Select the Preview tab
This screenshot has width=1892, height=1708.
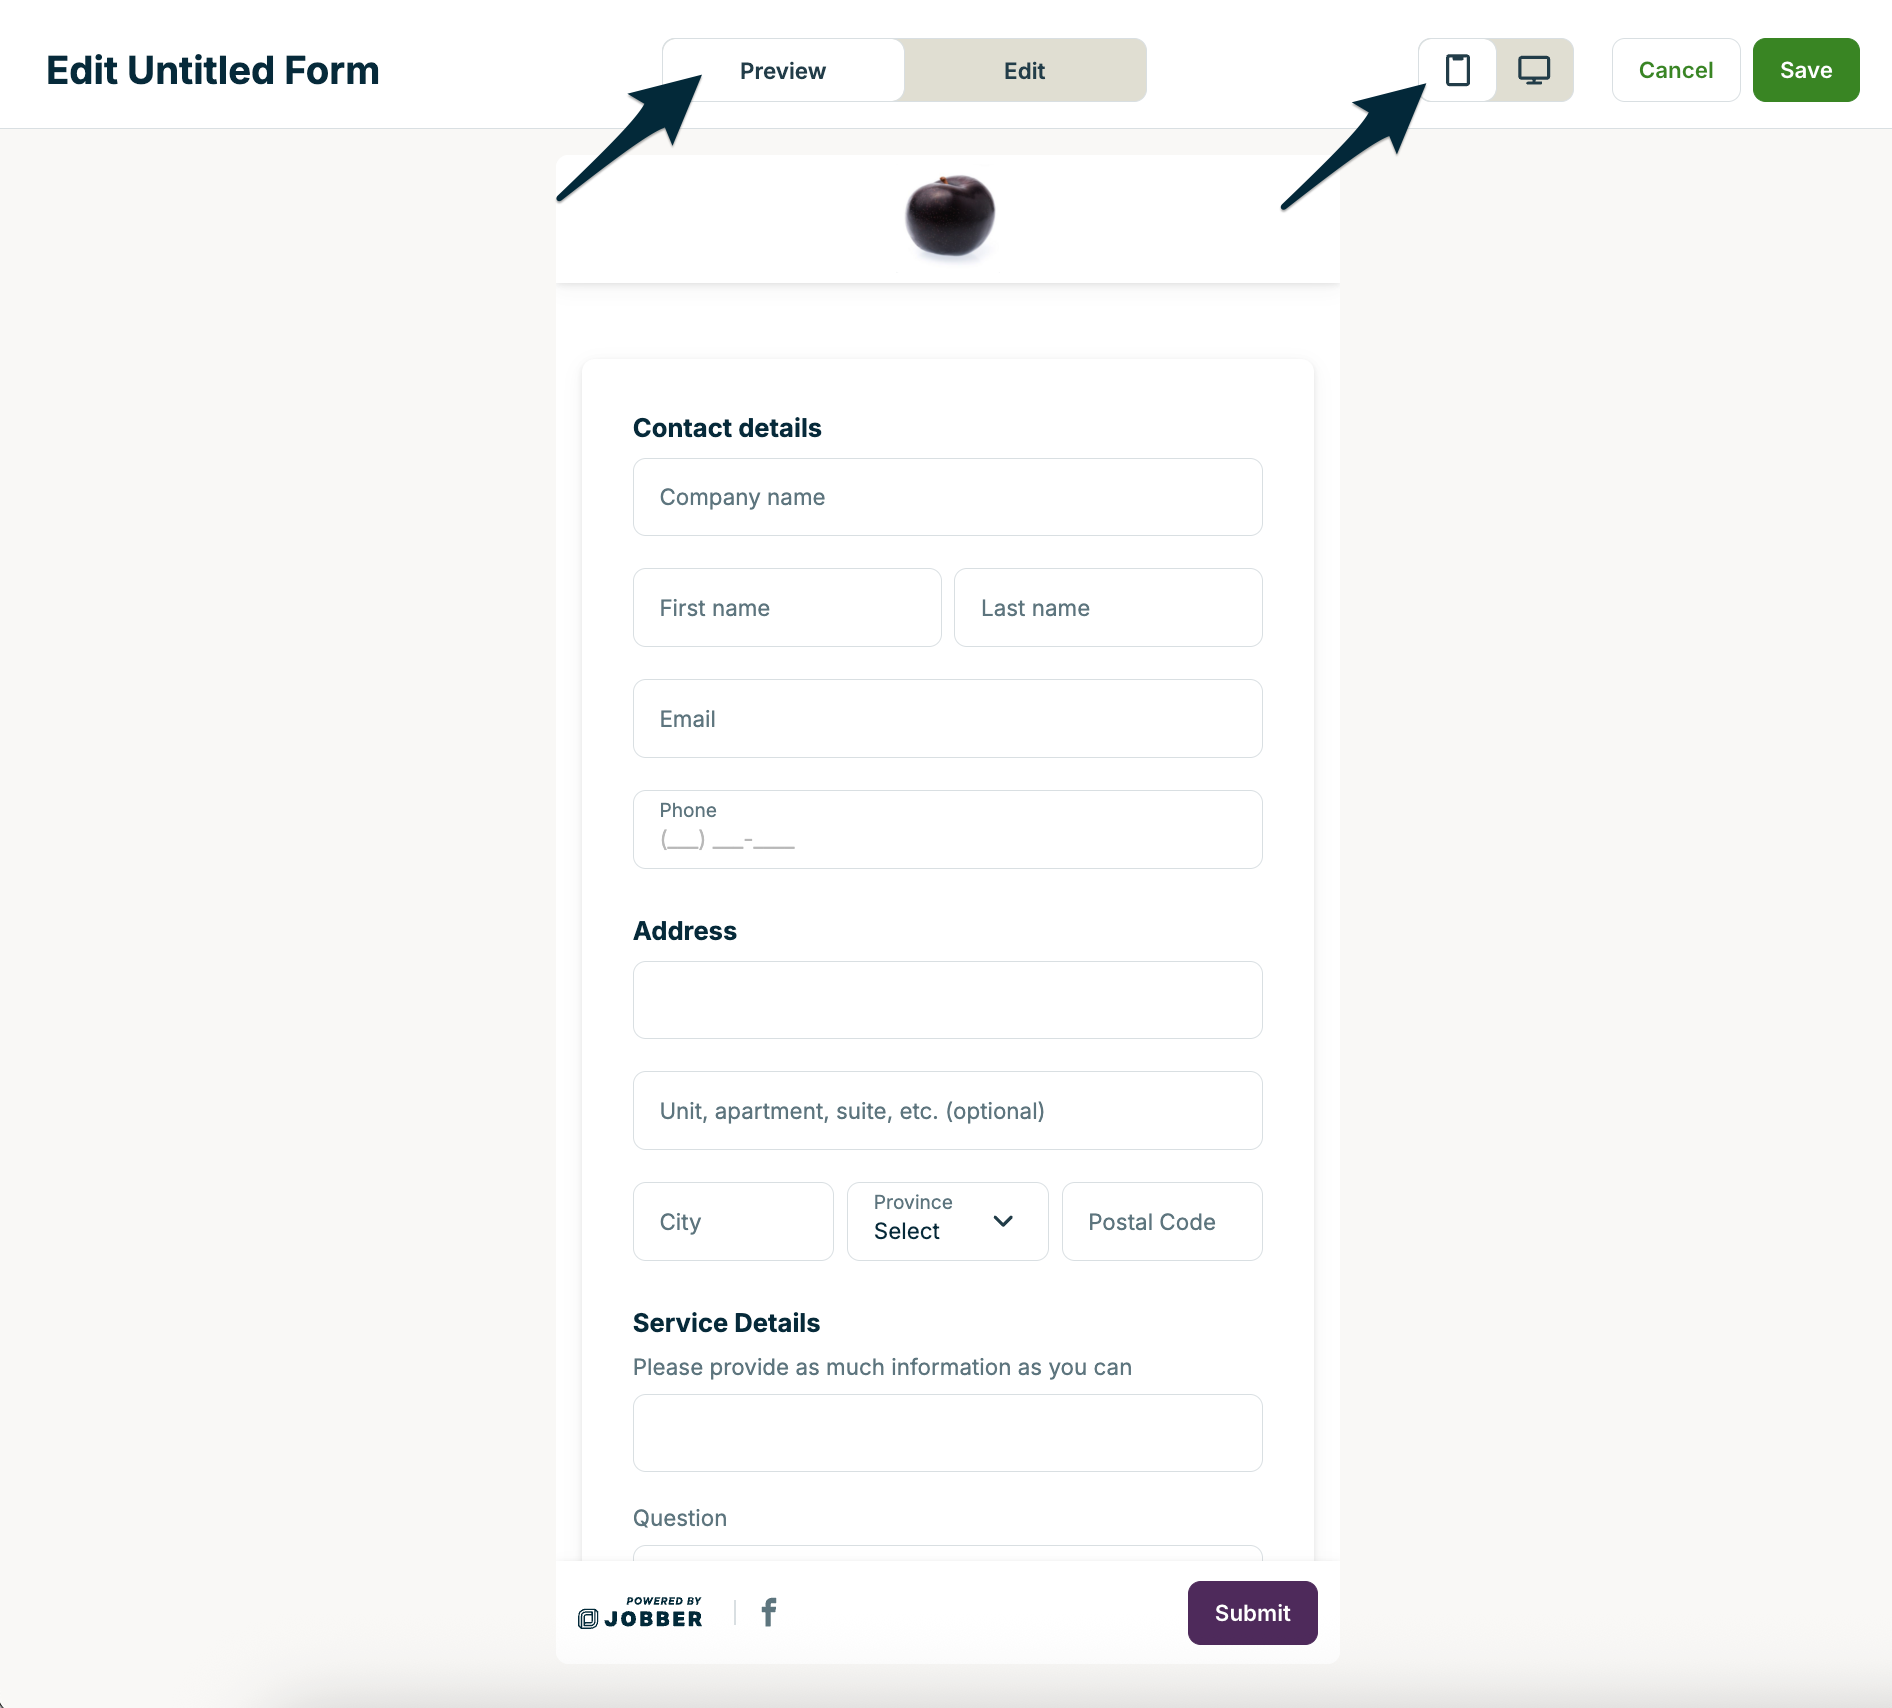click(x=783, y=71)
